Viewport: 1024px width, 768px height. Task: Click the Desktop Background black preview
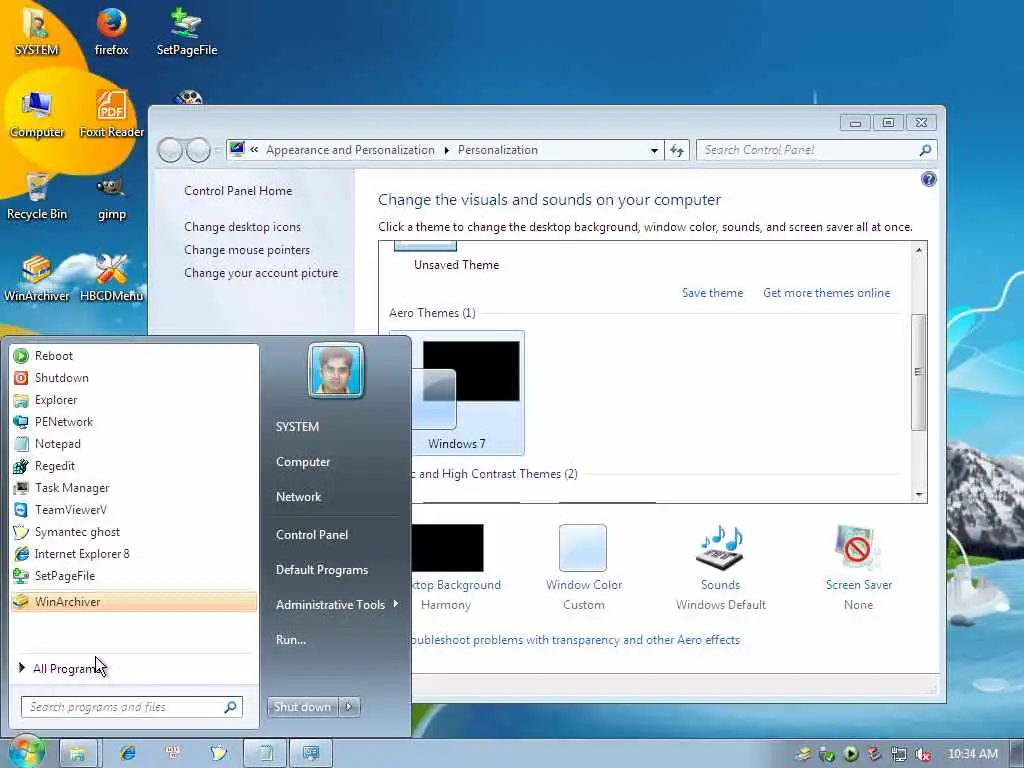[x=448, y=547]
